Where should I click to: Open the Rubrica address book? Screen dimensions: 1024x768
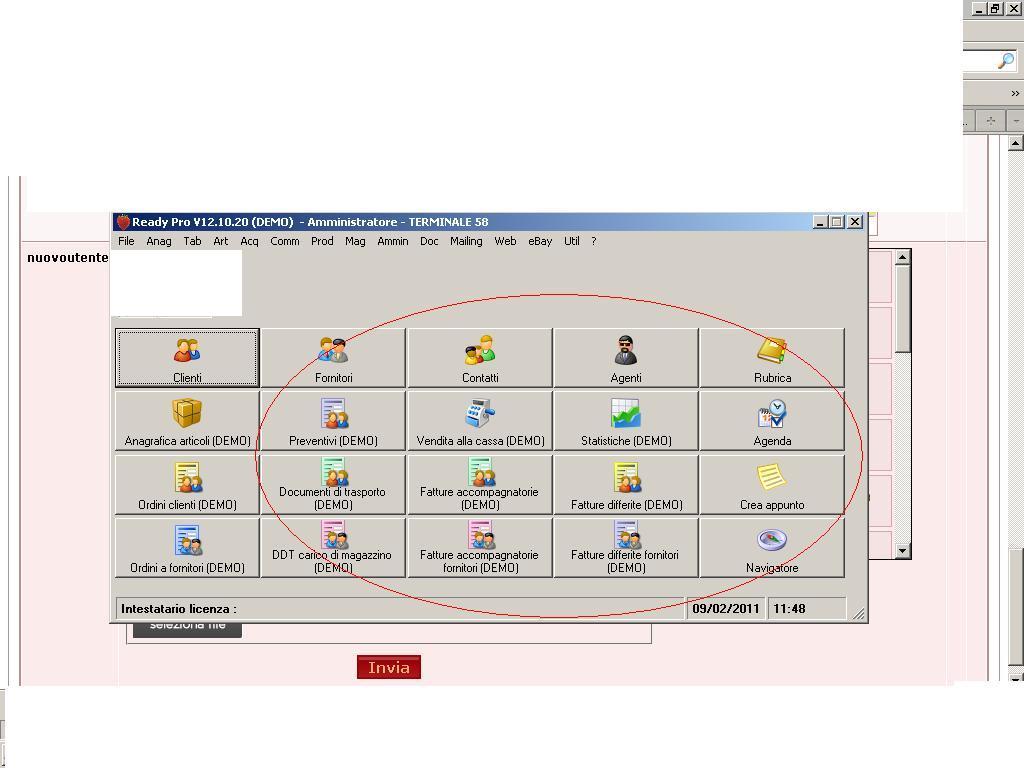(x=772, y=358)
